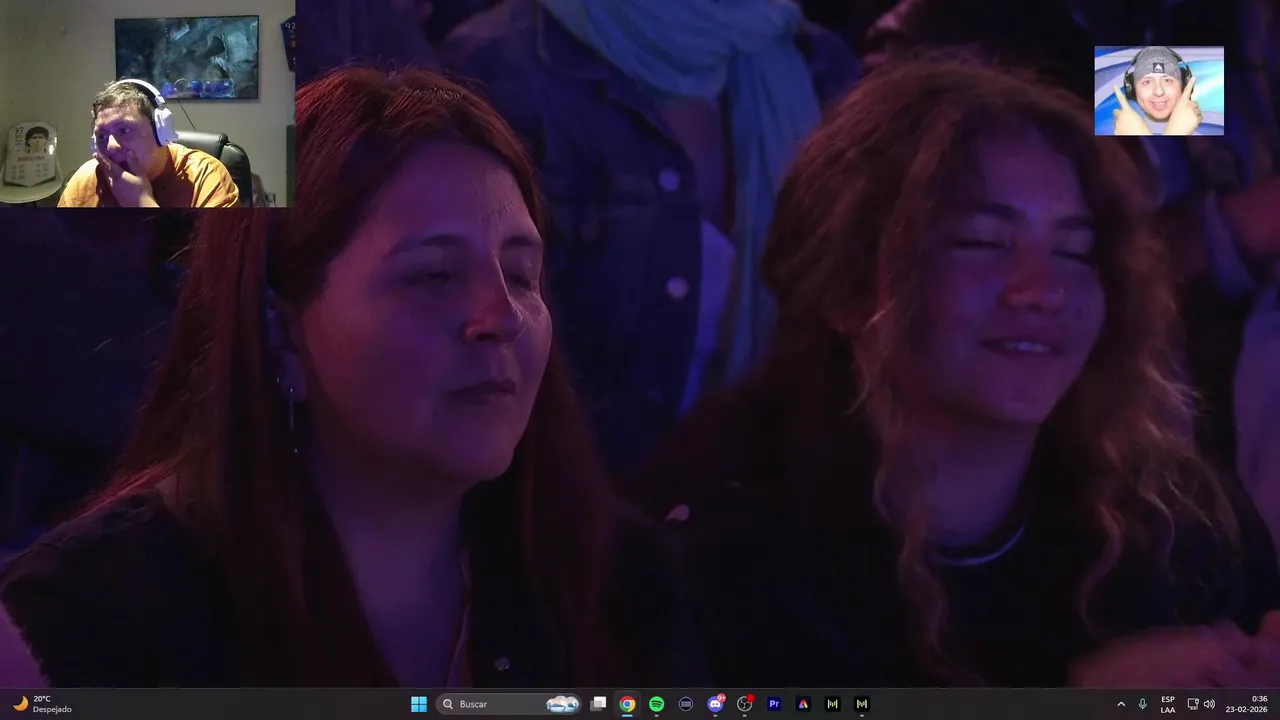Click the thumbs-up streamer overlay thumbnail
The height and width of the screenshot is (720, 1280).
pyautogui.click(x=1159, y=90)
